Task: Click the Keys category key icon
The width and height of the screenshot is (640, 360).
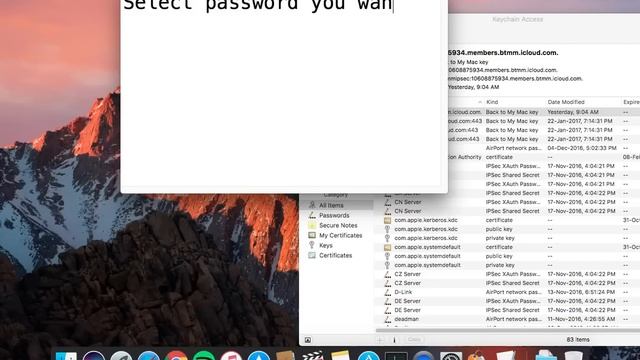Action: [x=312, y=245]
